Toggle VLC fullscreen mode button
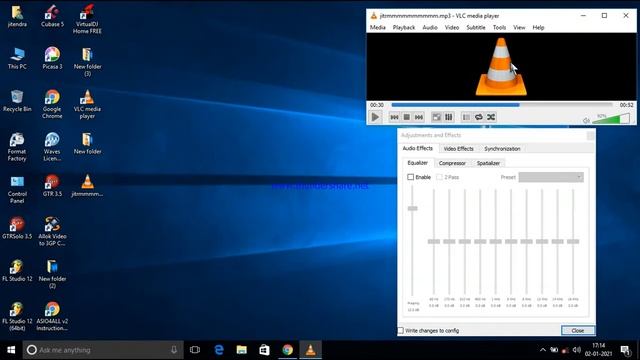The width and height of the screenshot is (640, 360). click(x=436, y=117)
